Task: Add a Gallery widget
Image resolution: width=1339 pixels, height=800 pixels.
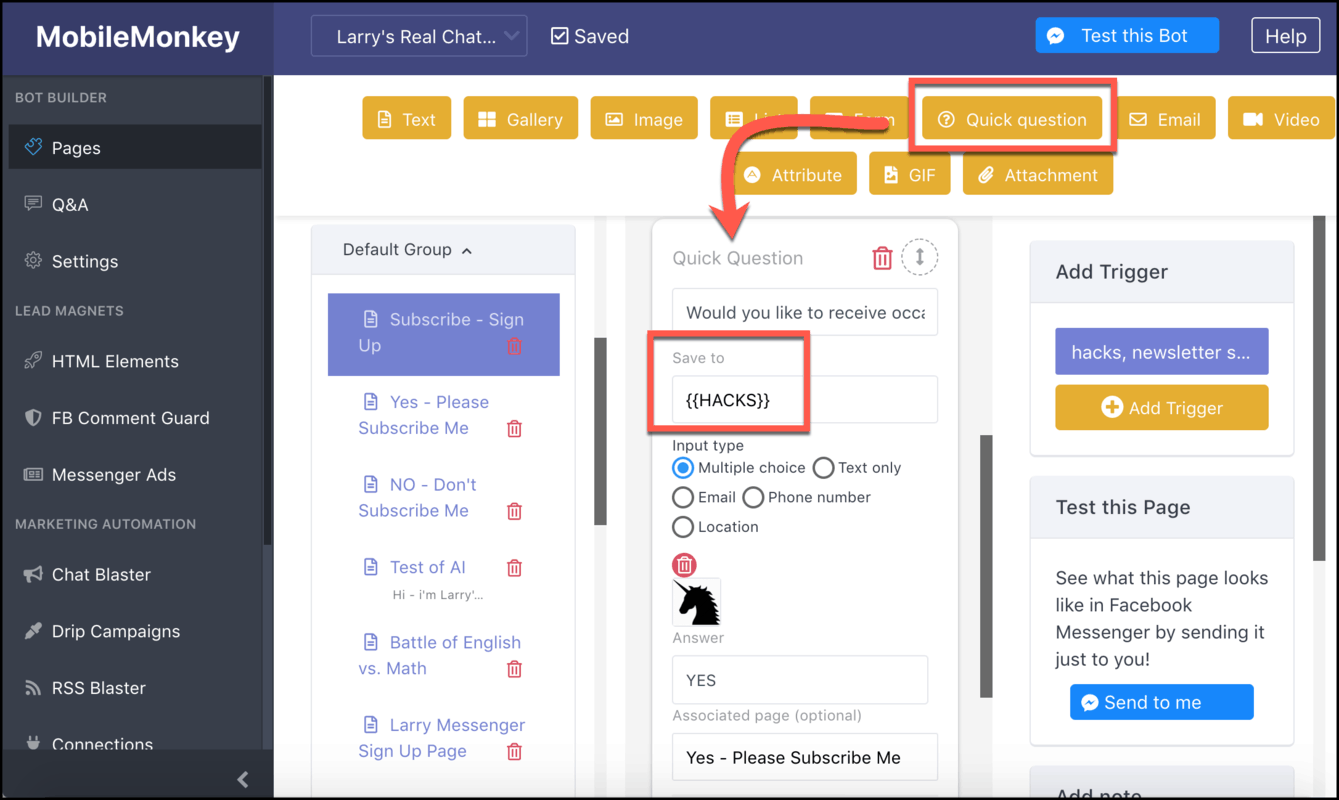Action: pos(521,119)
